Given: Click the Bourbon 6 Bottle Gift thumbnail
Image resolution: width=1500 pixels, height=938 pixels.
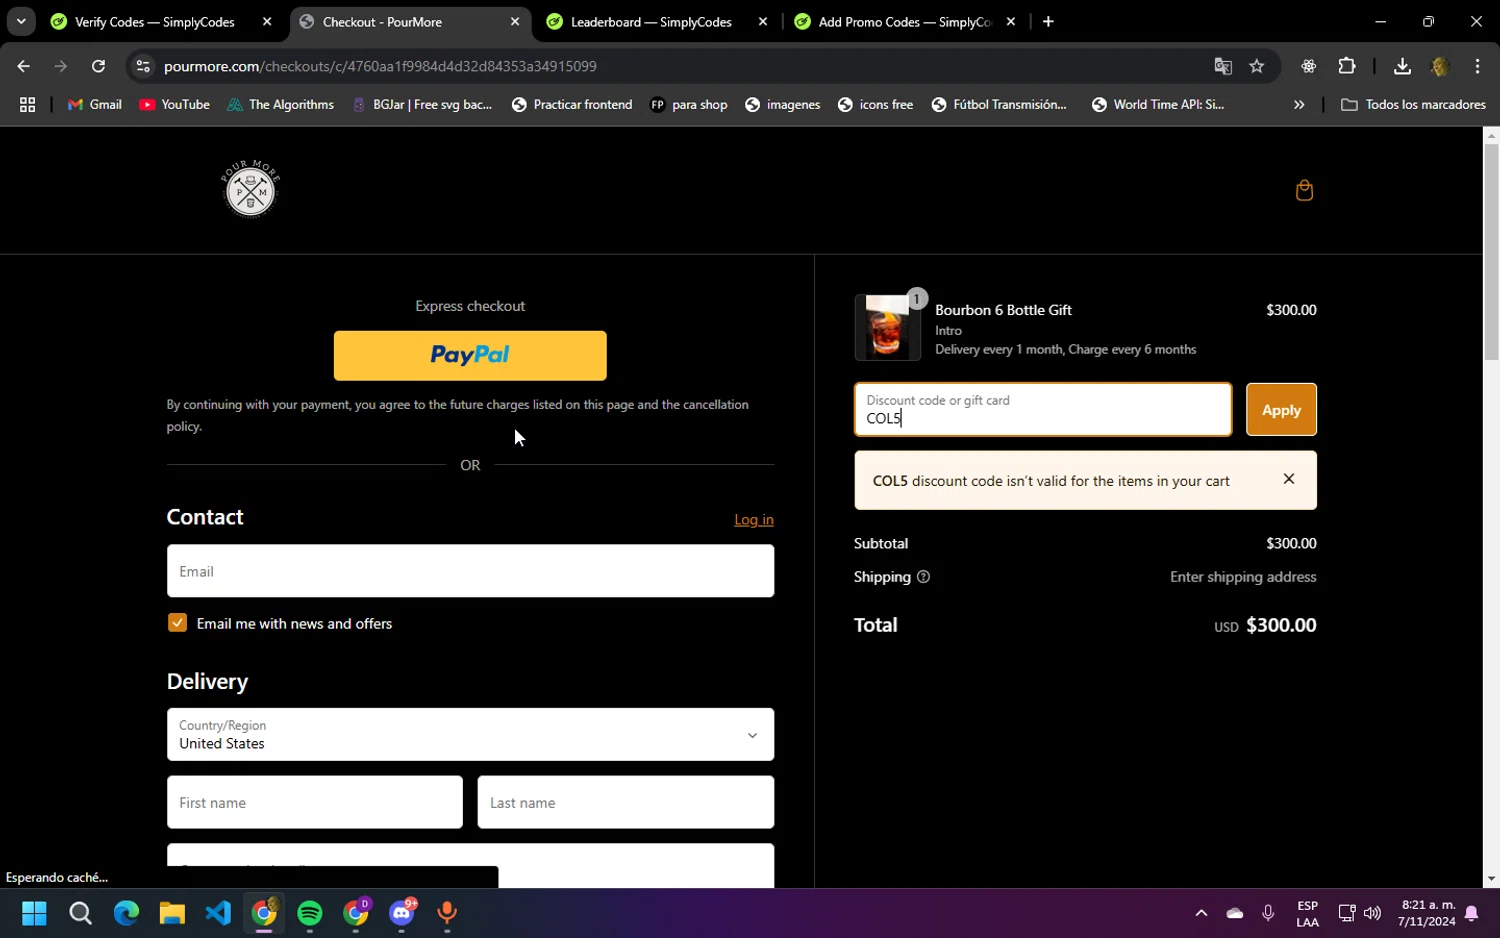Looking at the screenshot, I should point(887,327).
